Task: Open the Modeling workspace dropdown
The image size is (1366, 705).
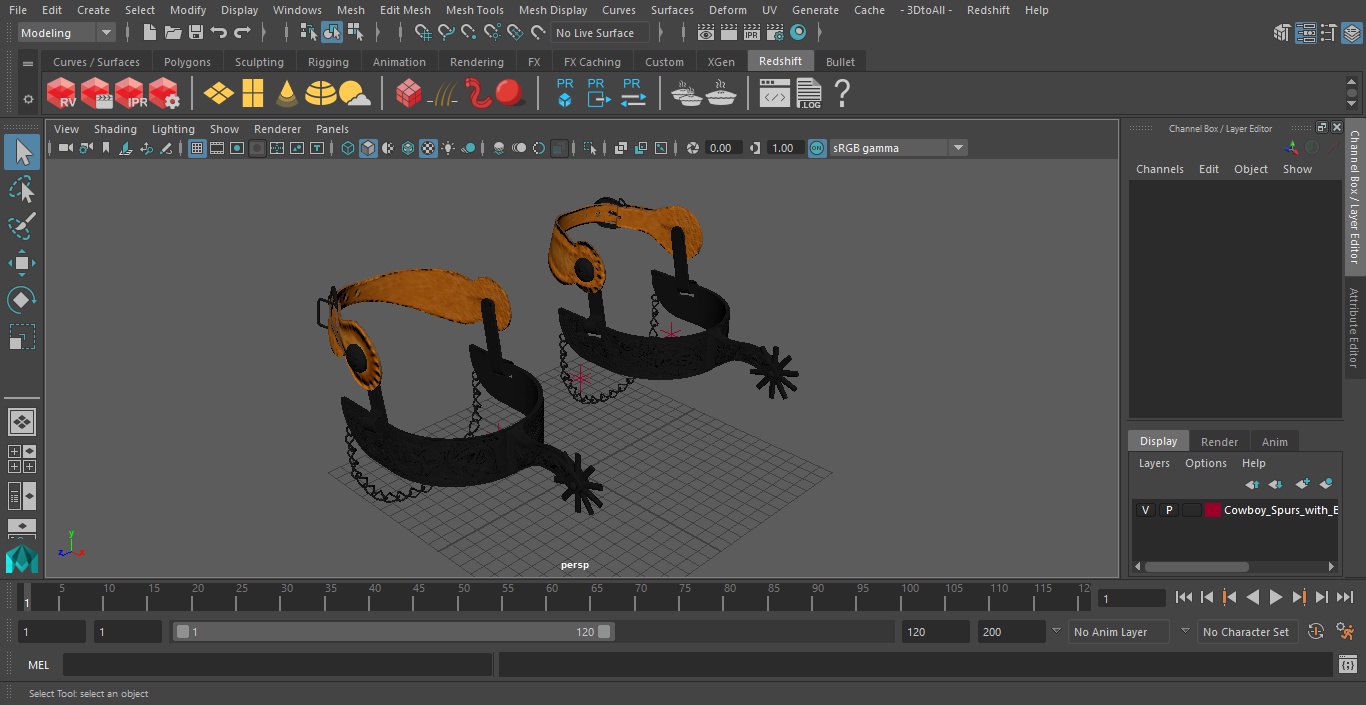Action: click(67, 33)
